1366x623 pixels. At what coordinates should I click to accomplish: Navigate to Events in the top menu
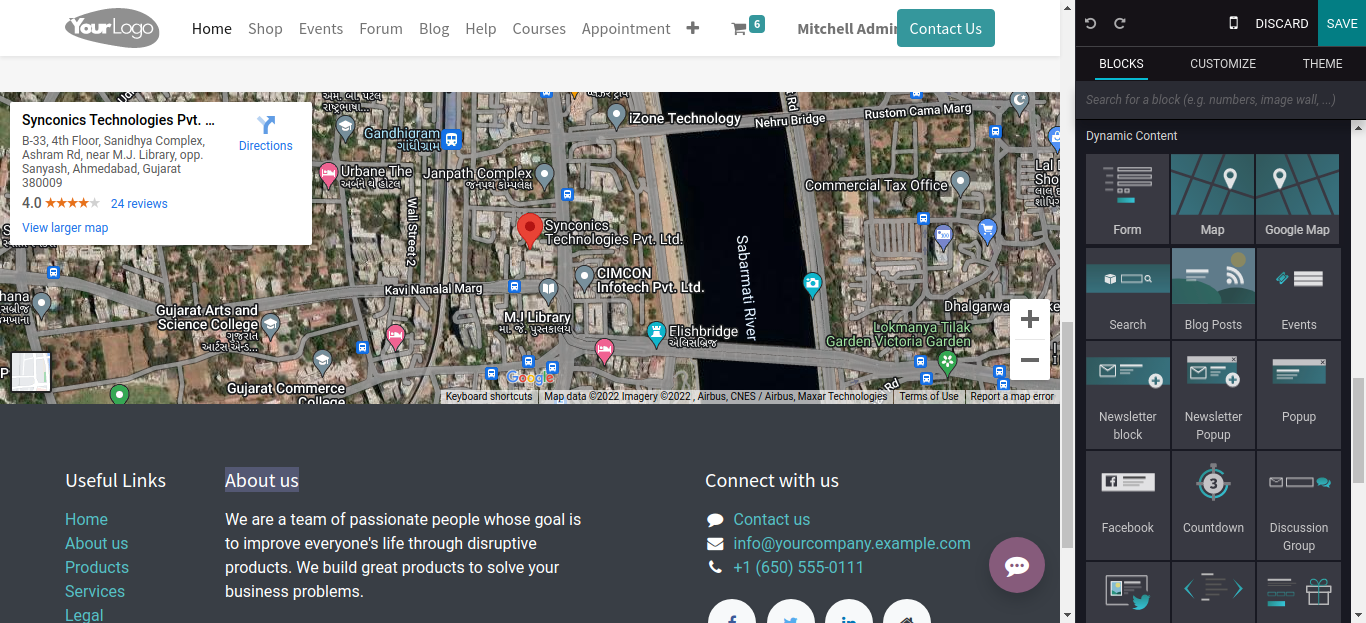pyautogui.click(x=321, y=29)
